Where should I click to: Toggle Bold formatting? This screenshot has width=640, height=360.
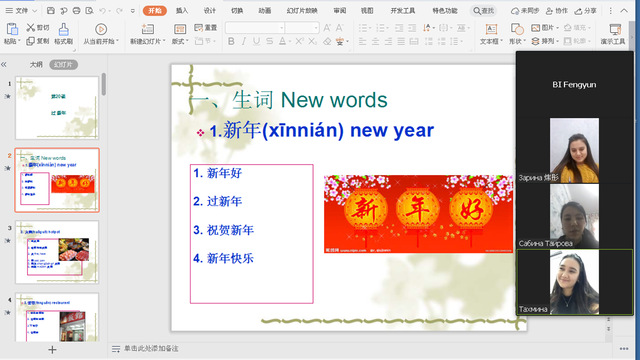[231, 41]
